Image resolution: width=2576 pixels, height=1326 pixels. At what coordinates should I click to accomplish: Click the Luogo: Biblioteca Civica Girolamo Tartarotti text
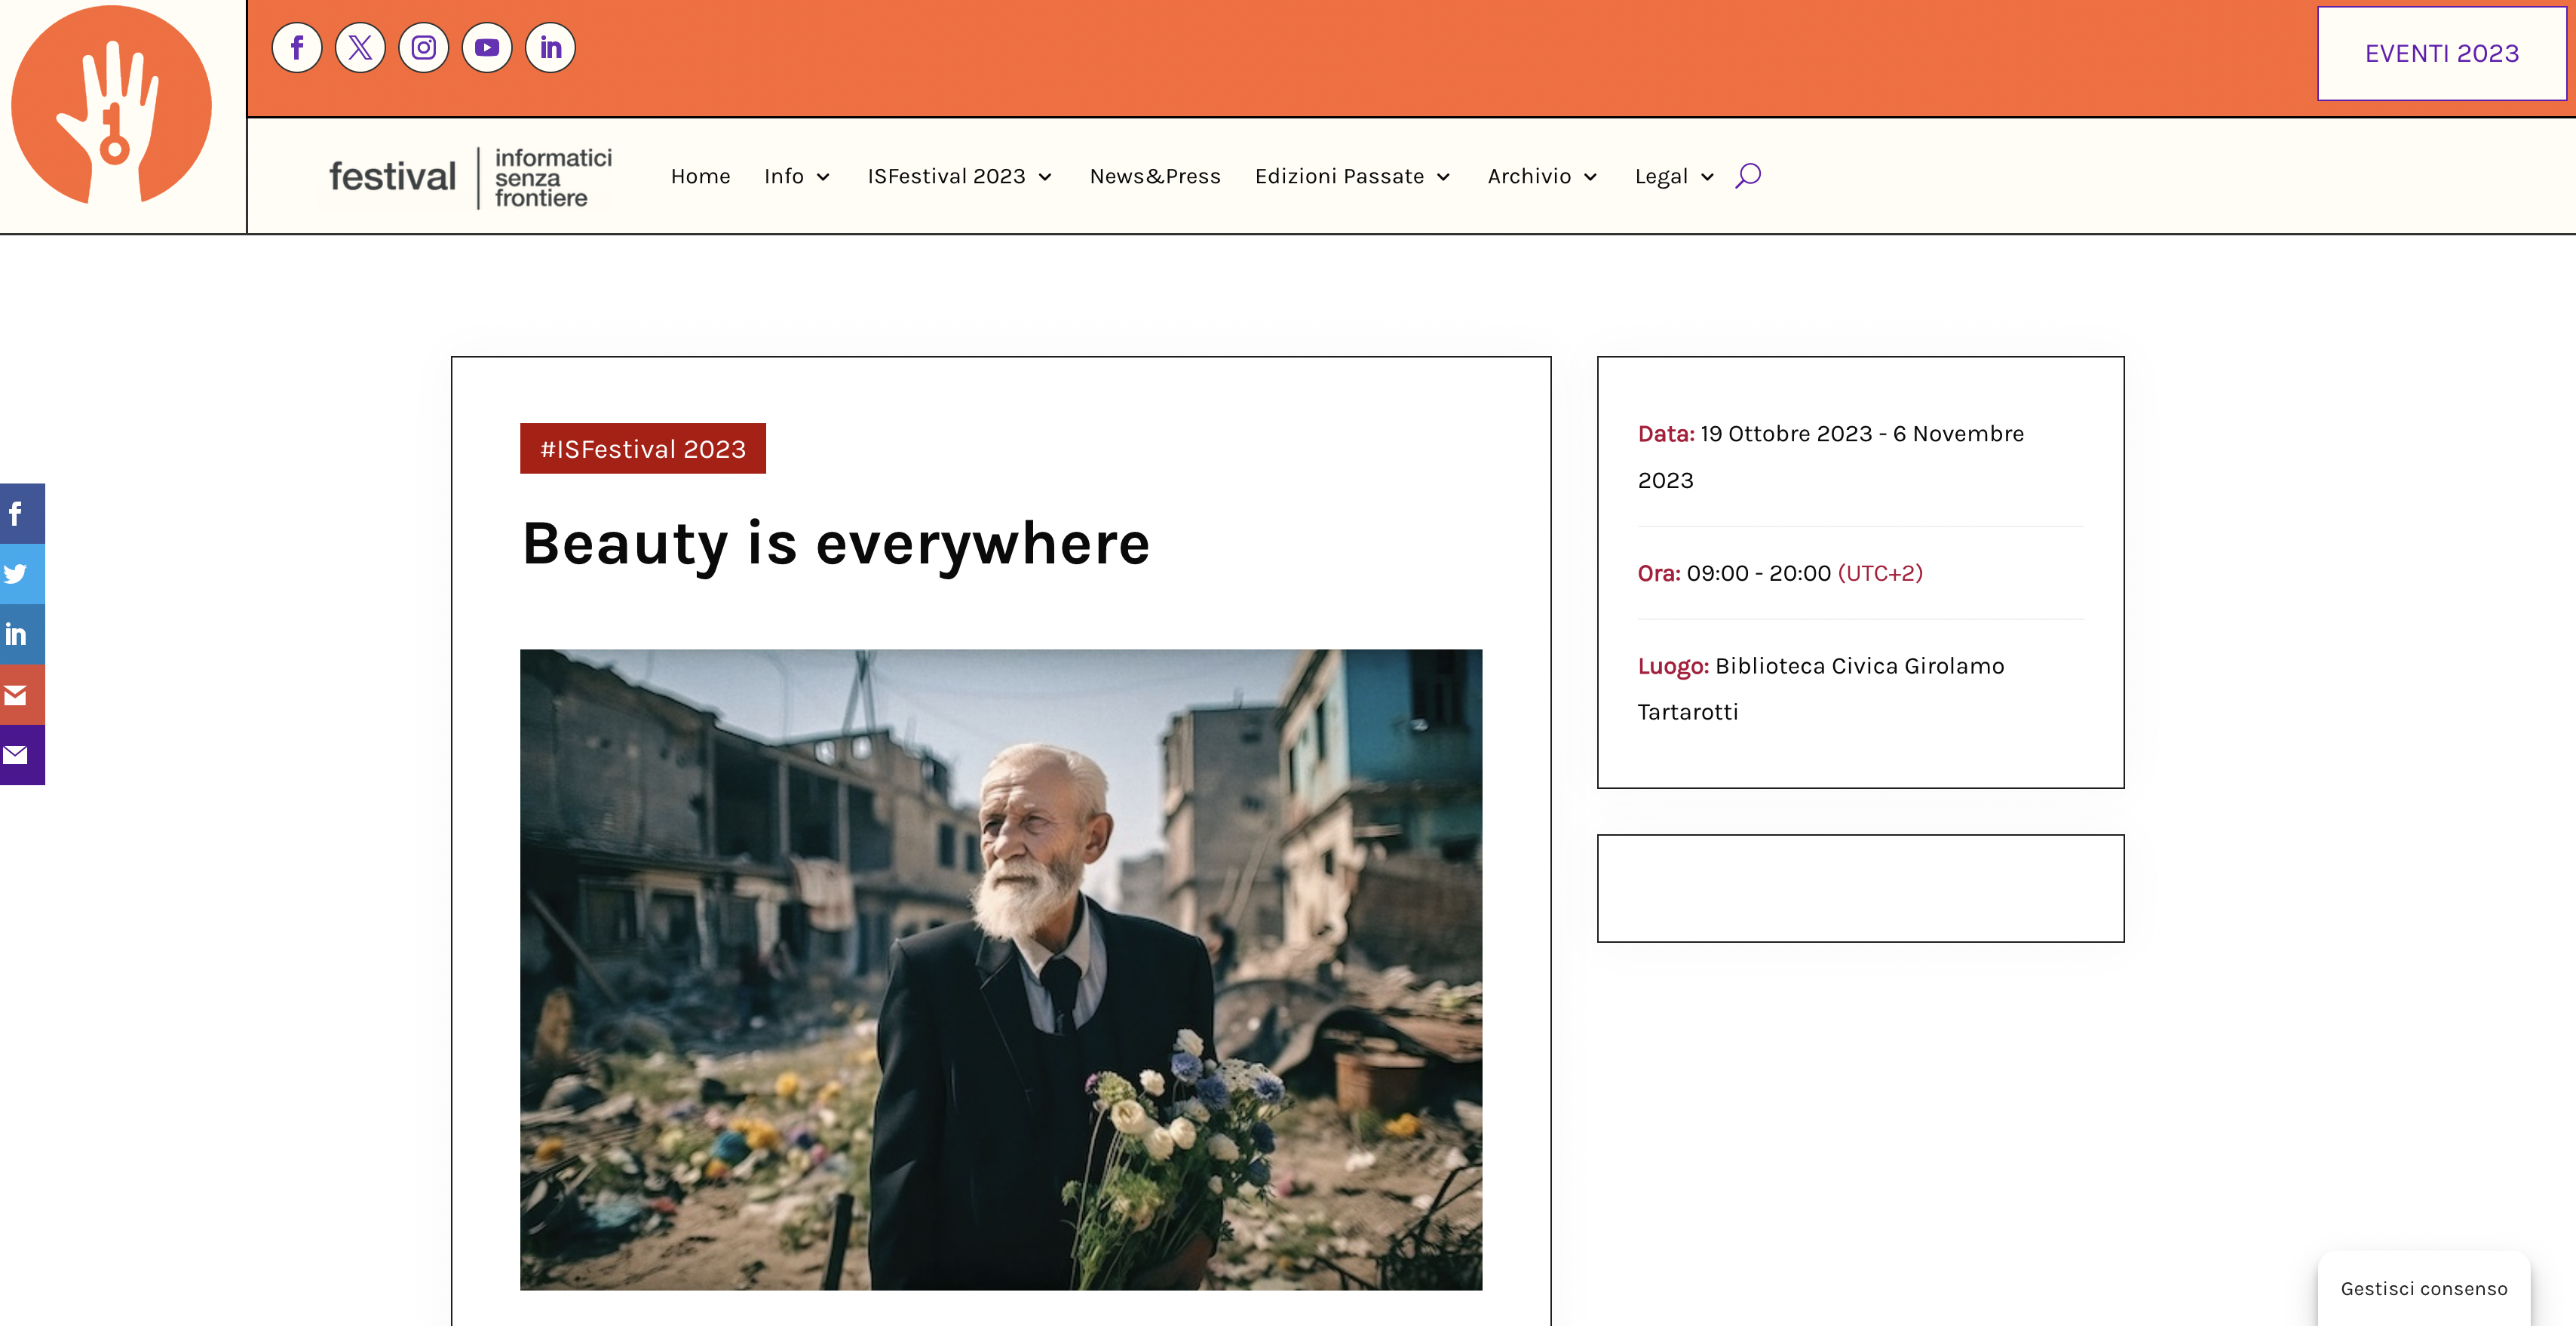pyautogui.click(x=1821, y=688)
